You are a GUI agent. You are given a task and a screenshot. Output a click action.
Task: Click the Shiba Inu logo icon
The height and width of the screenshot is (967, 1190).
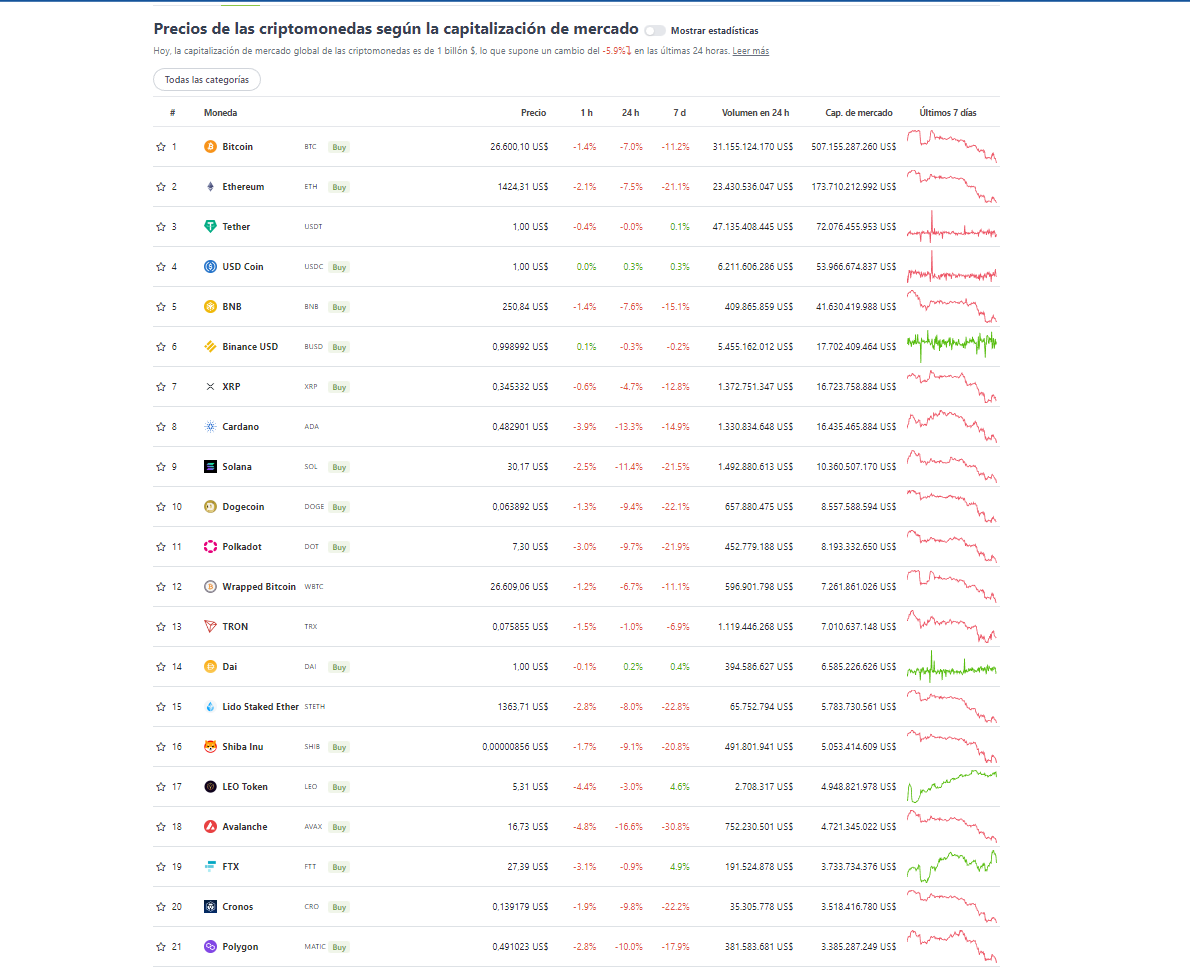point(210,747)
